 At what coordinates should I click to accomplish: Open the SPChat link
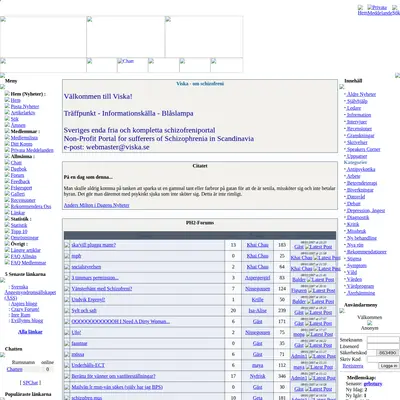pyautogui.click(x=30, y=383)
